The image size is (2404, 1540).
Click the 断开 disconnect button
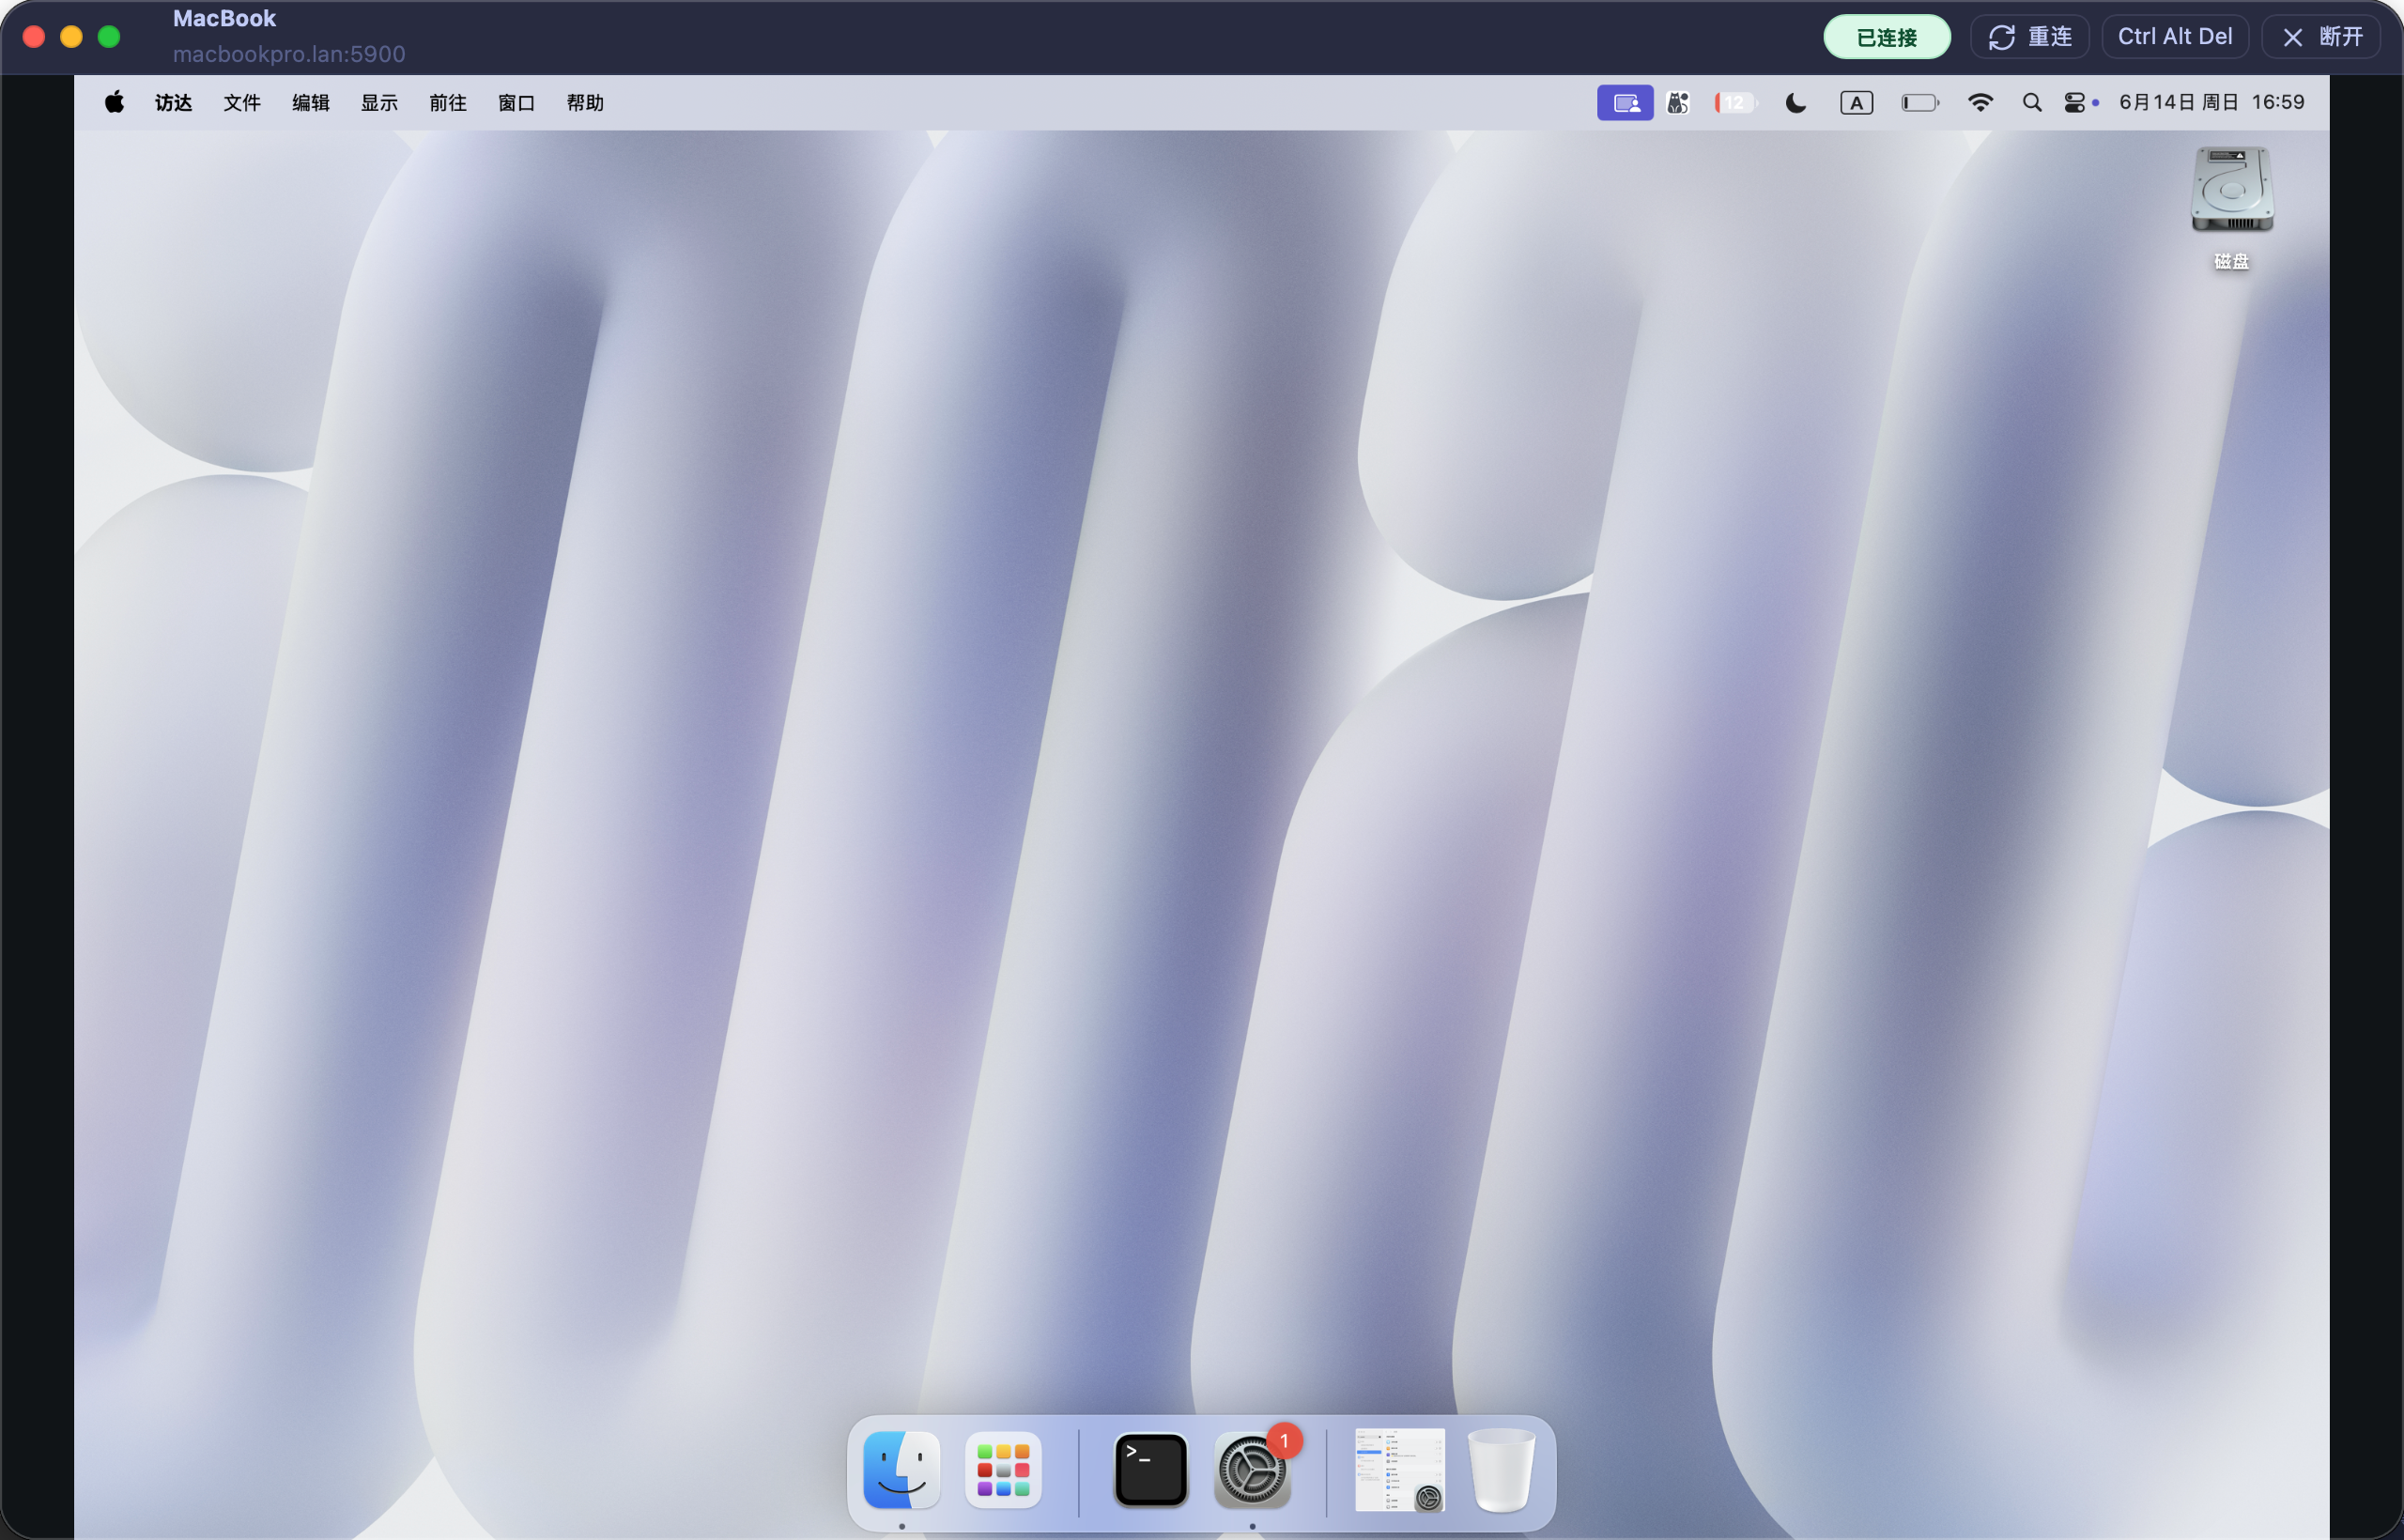[2321, 37]
